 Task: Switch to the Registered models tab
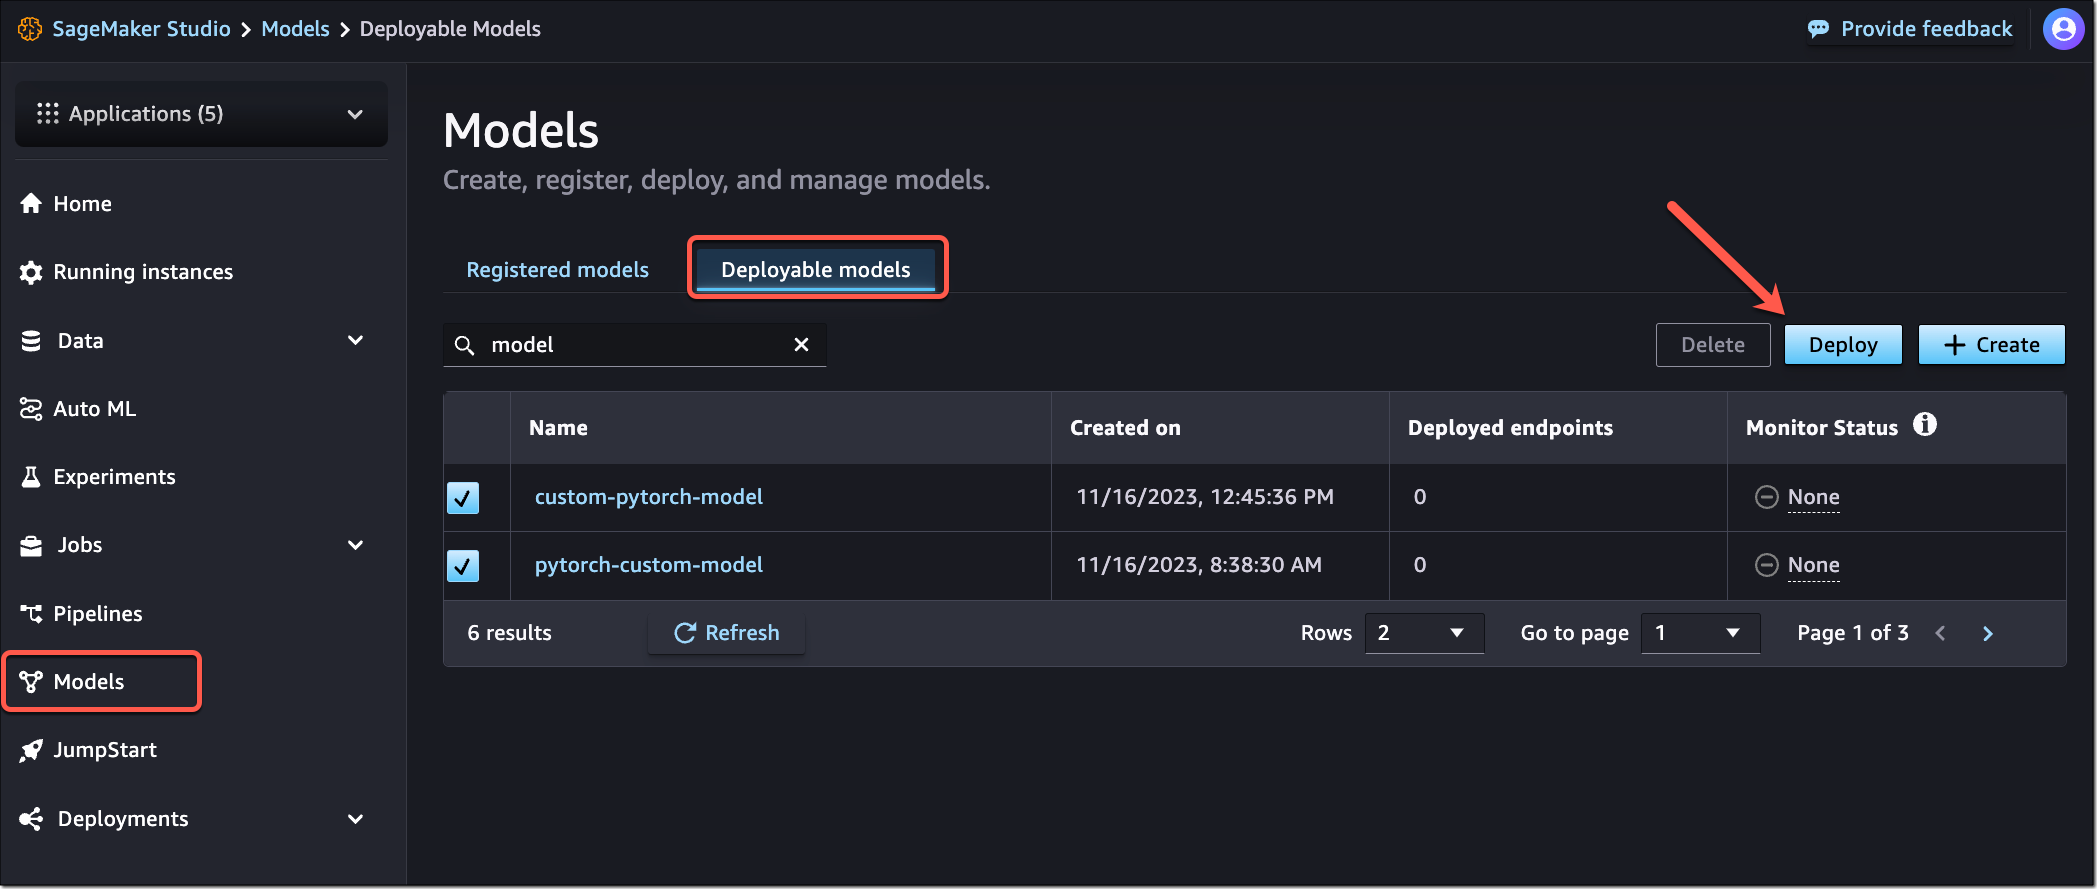[557, 270]
